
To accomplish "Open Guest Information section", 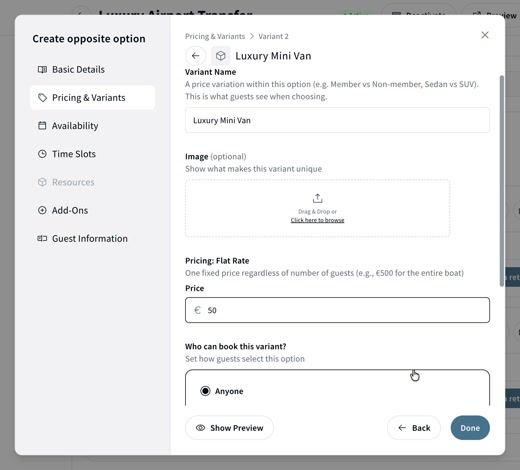I will [93, 239].
